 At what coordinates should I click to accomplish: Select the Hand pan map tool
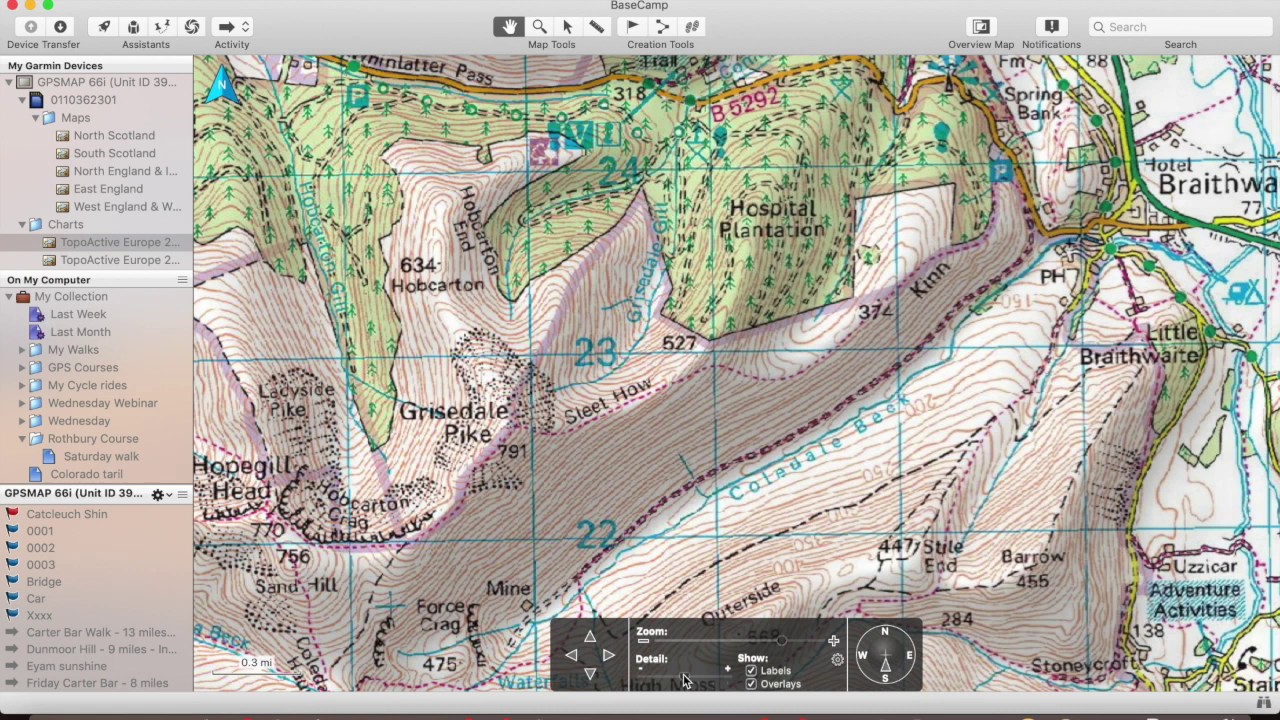click(510, 27)
